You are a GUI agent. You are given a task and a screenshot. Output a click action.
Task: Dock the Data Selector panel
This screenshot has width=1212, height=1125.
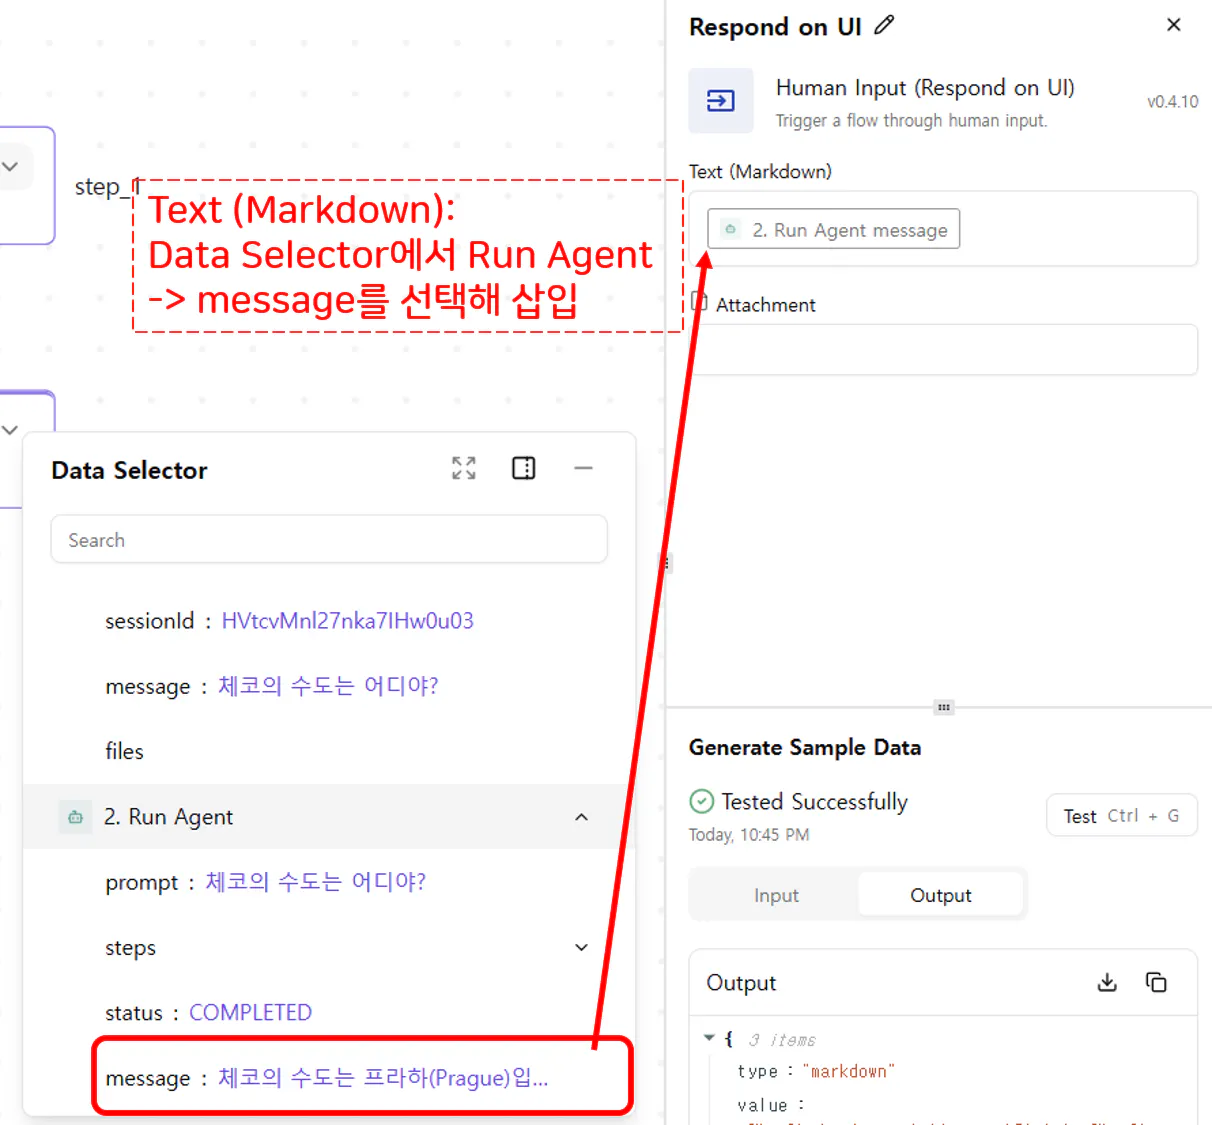pos(524,468)
